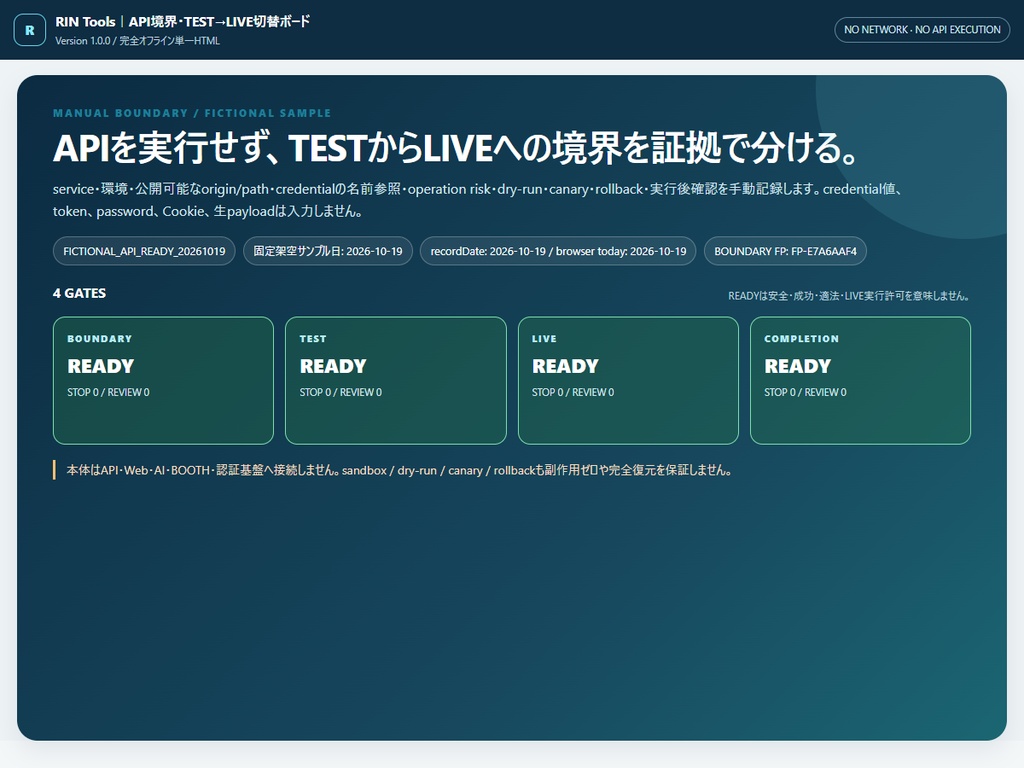Click the BOUNDARY FP: FP-E7A6AAF4 pill

click(x=785, y=251)
